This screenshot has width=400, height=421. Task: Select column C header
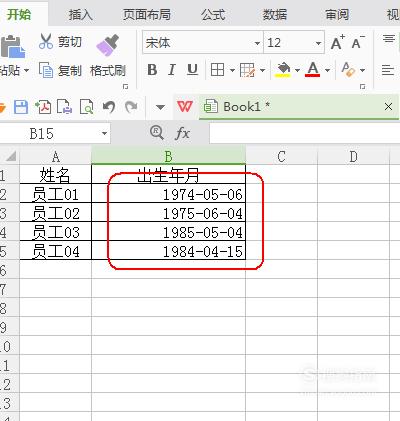point(282,156)
